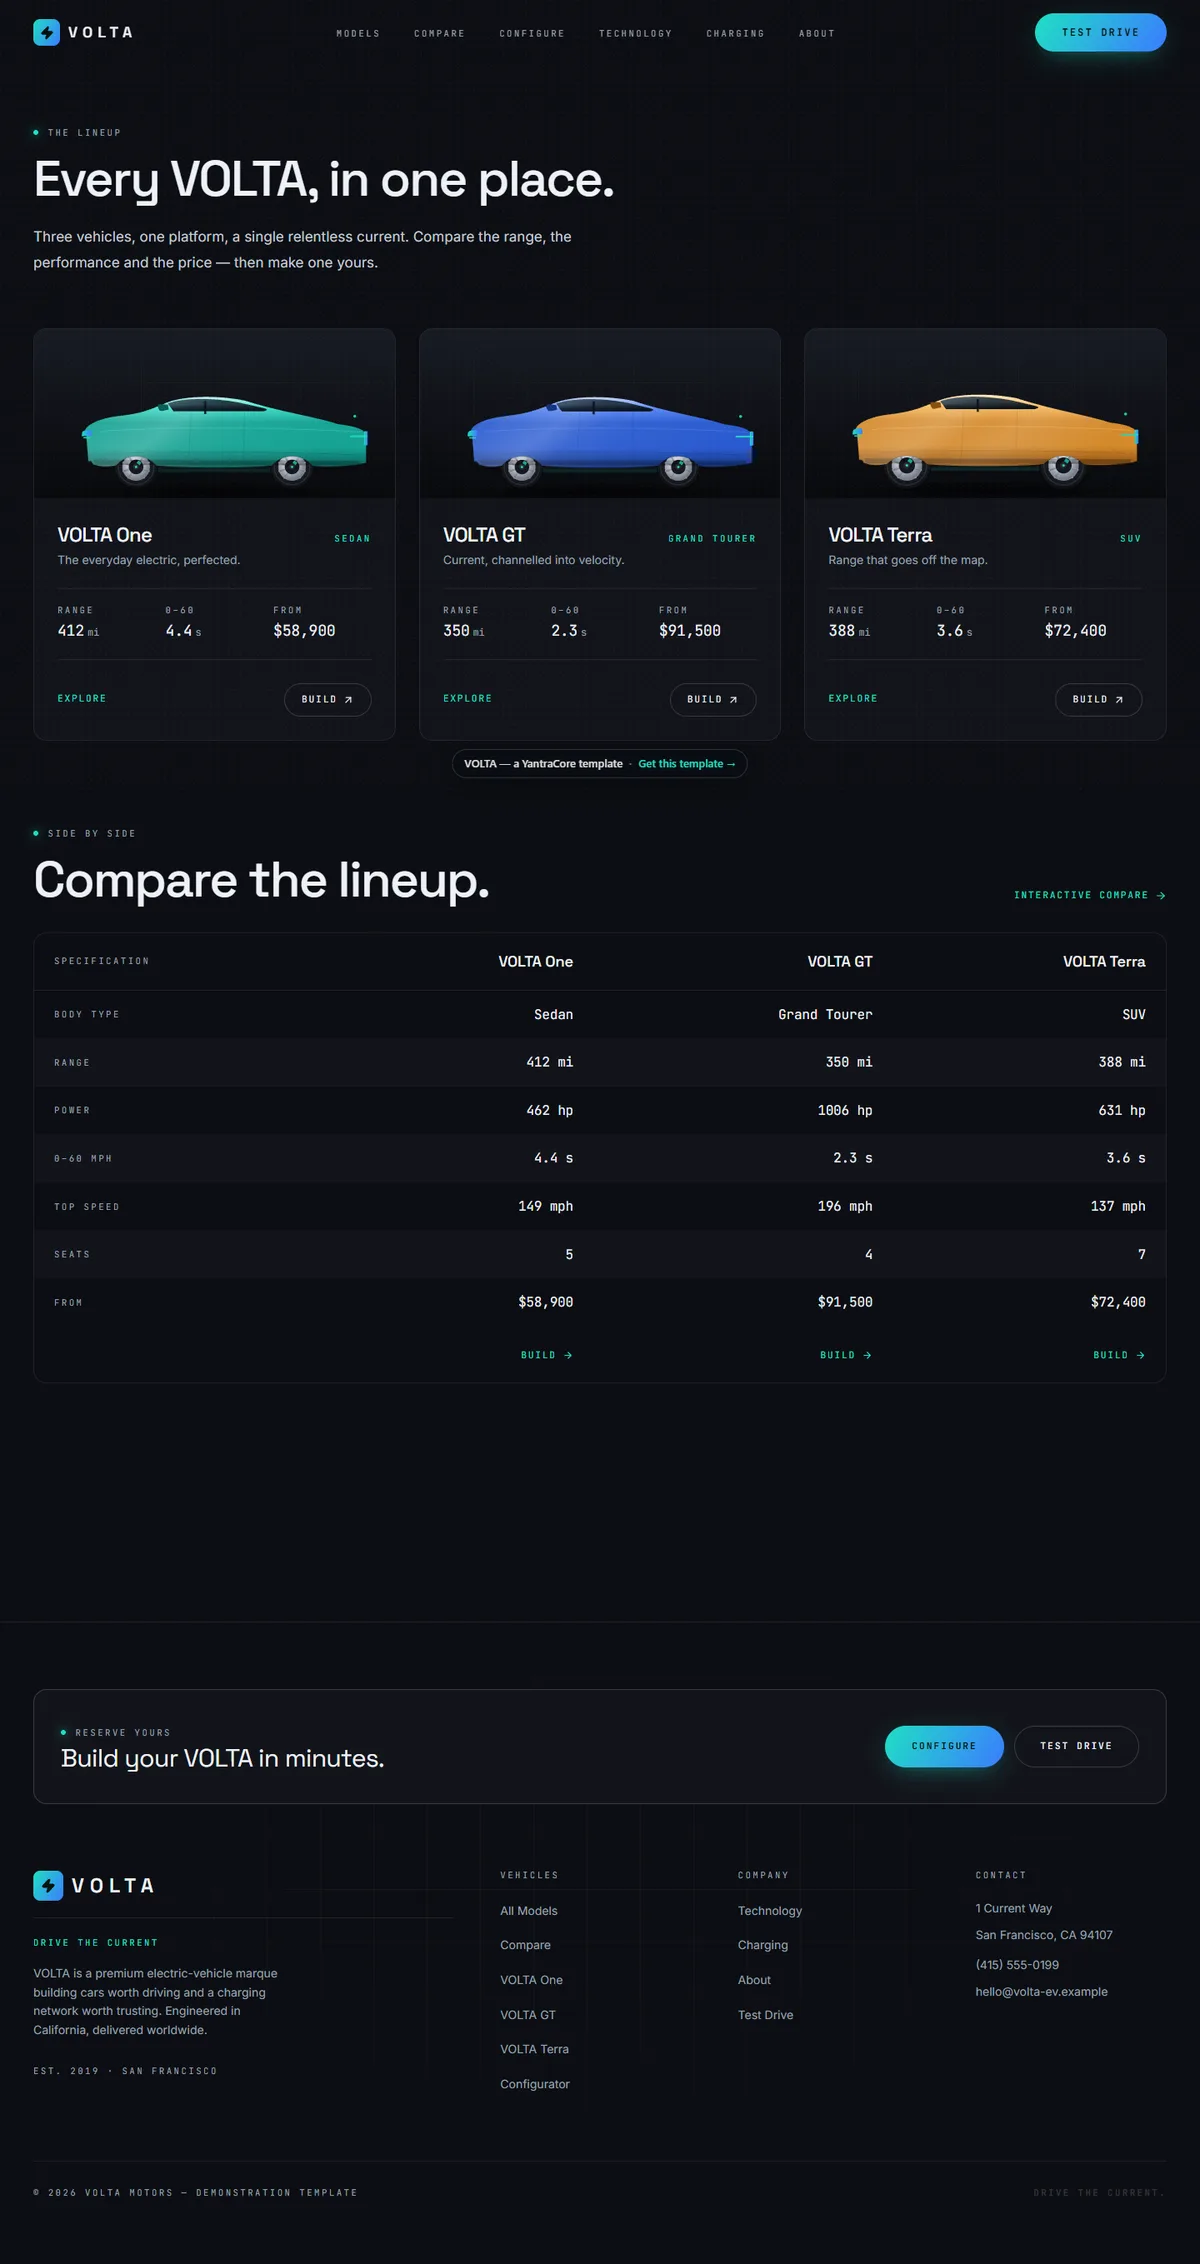Click the 1006 hp power value
The image size is (1200, 2264).
click(x=845, y=1111)
